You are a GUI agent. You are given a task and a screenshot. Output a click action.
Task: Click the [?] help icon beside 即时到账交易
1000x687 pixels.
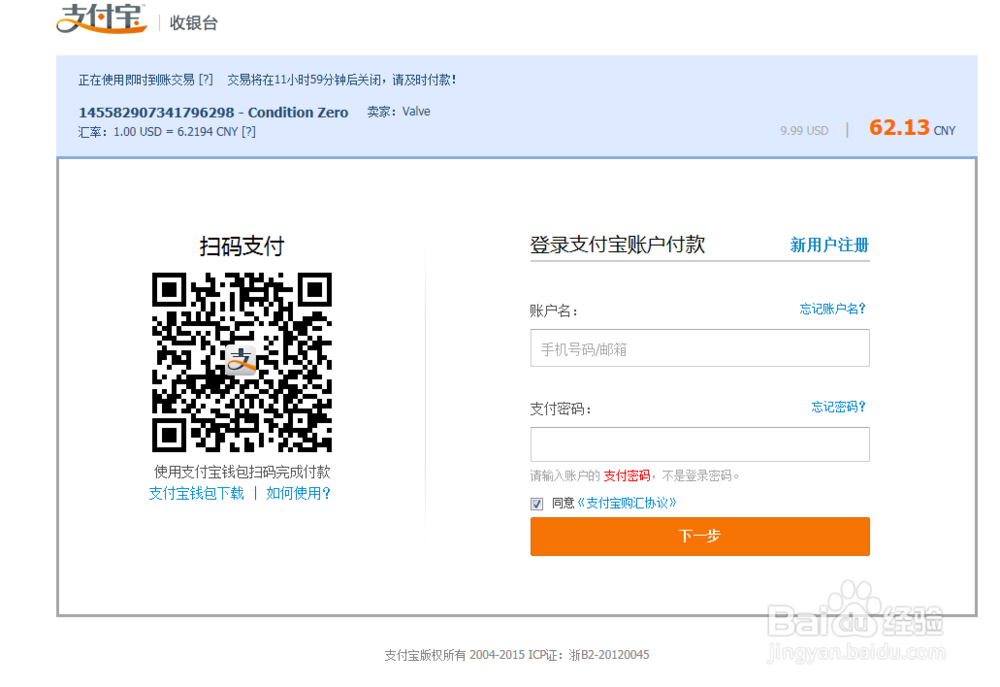click(x=207, y=78)
